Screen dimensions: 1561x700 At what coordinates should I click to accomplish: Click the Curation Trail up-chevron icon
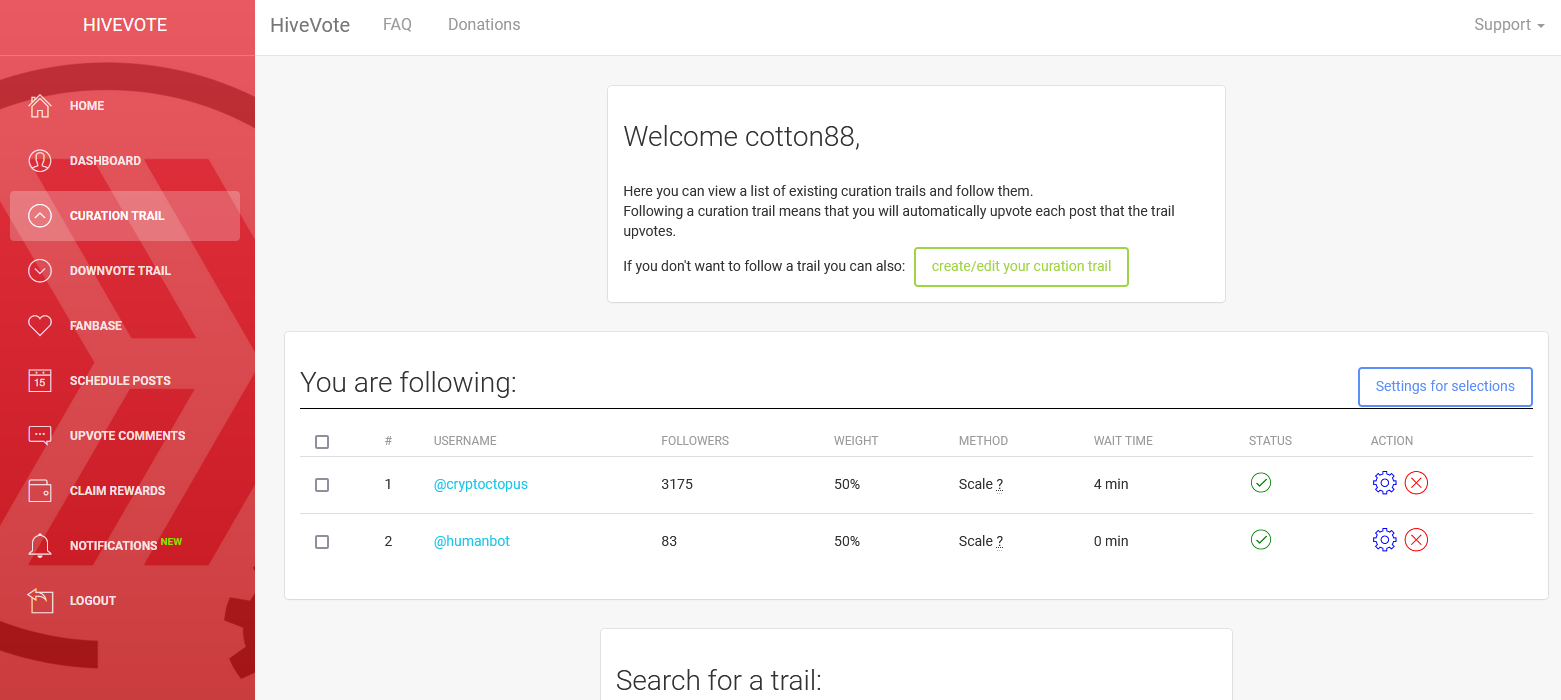coord(40,216)
